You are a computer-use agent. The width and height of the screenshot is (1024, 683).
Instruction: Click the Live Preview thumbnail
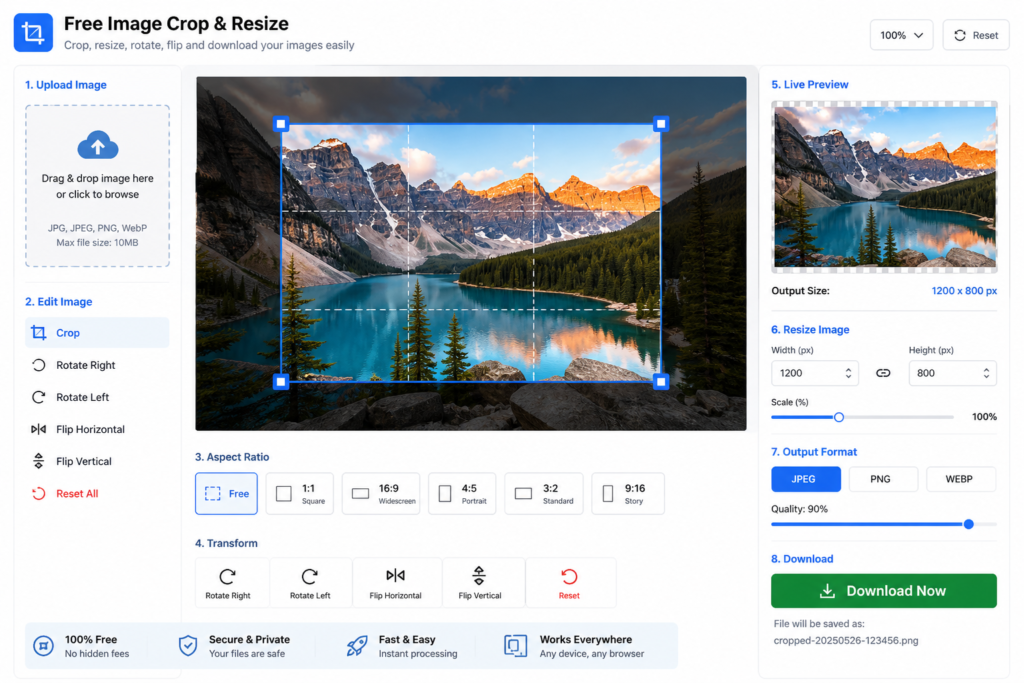click(884, 187)
